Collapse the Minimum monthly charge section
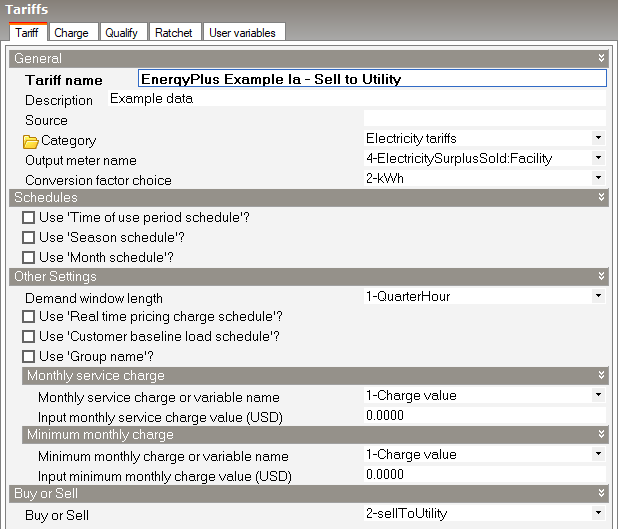Image resolution: width=618 pixels, height=529 pixels. click(600, 435)
